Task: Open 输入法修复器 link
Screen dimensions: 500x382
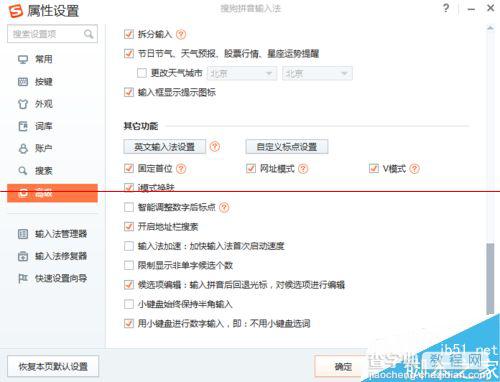Action: 61,256
